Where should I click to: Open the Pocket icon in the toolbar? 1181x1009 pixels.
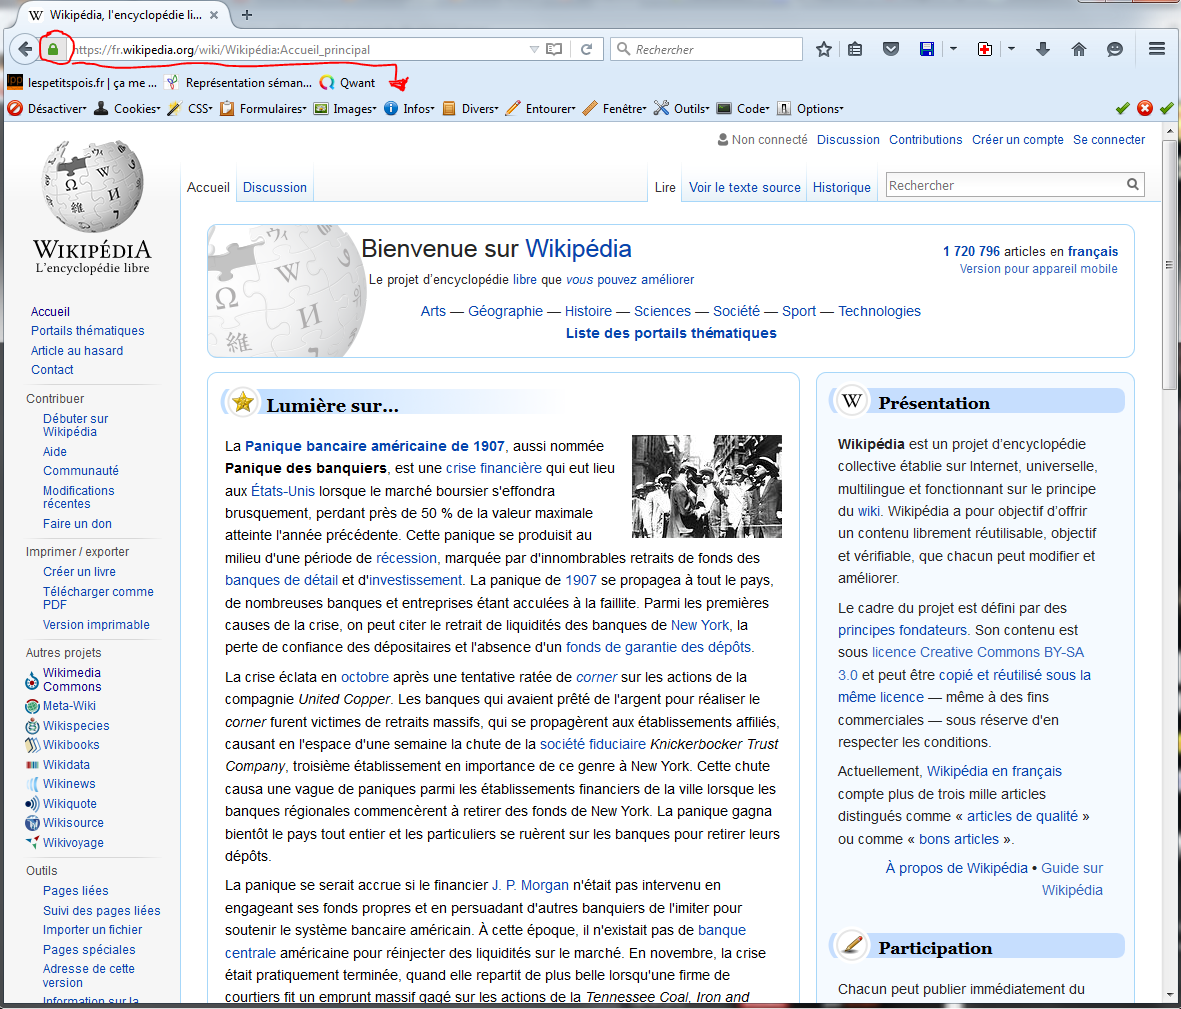coord(890,49)
